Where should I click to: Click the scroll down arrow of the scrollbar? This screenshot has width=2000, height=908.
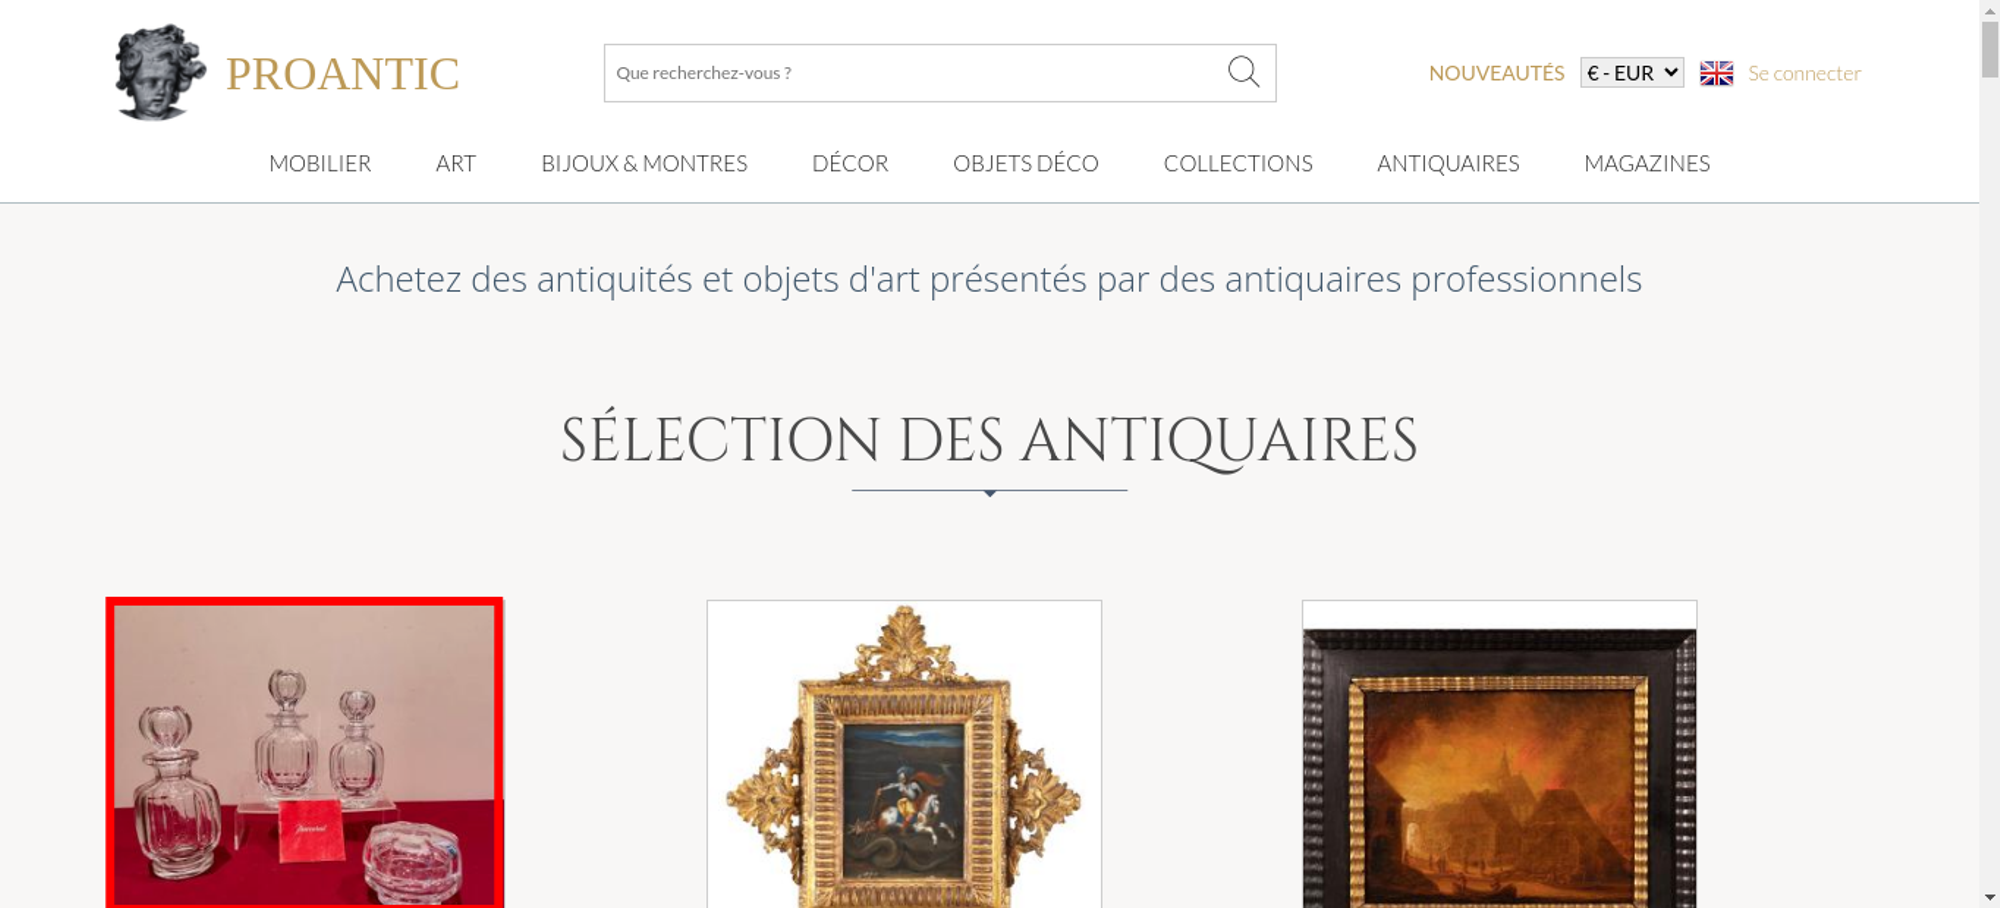(1989, 897)
